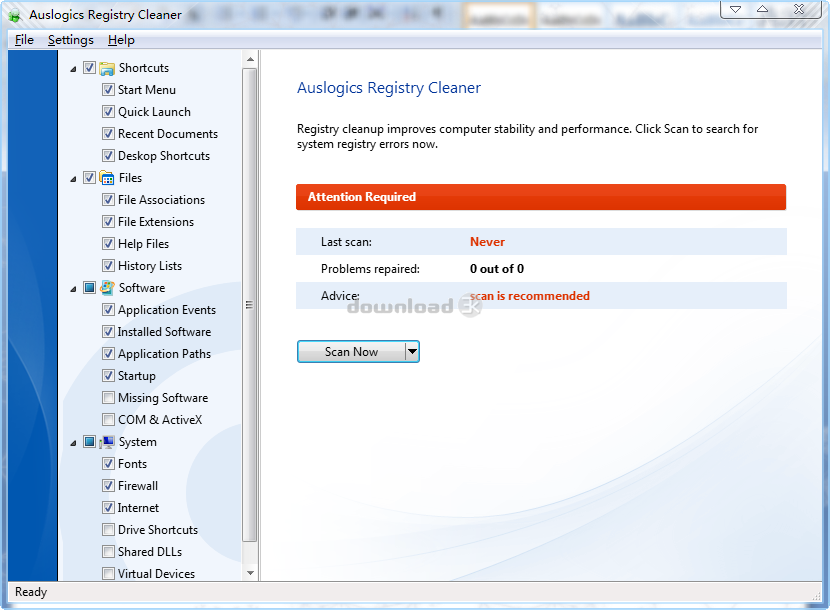Viewport: 830px width, 610px height.
Task: Uncheck the Help Files checkbox
Action: pos(108,244)
